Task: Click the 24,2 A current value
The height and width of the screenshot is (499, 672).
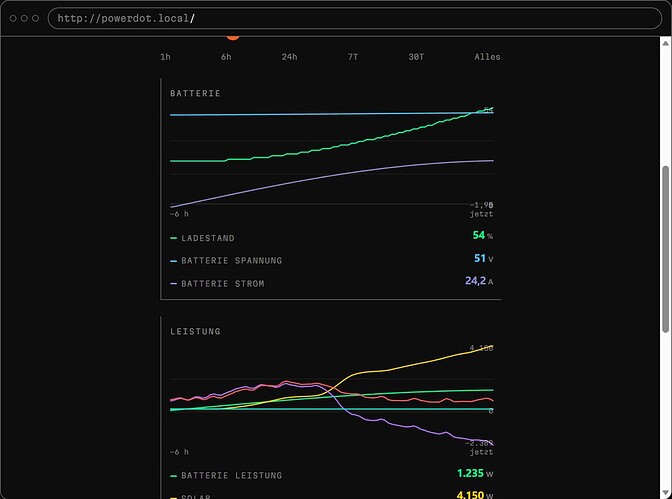Action: (x=479, y=281)
